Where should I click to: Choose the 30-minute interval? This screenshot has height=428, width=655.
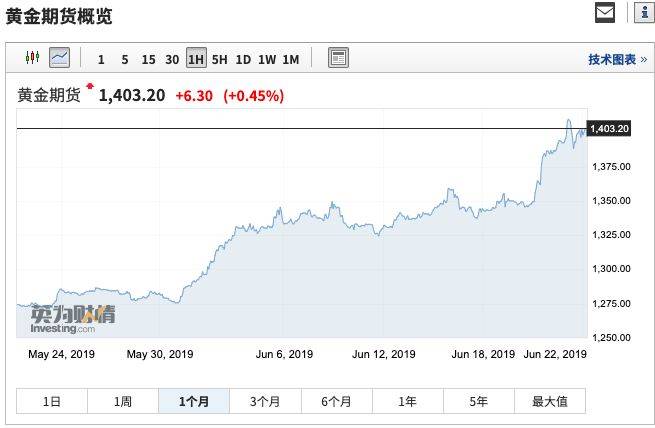pos(172,59)
